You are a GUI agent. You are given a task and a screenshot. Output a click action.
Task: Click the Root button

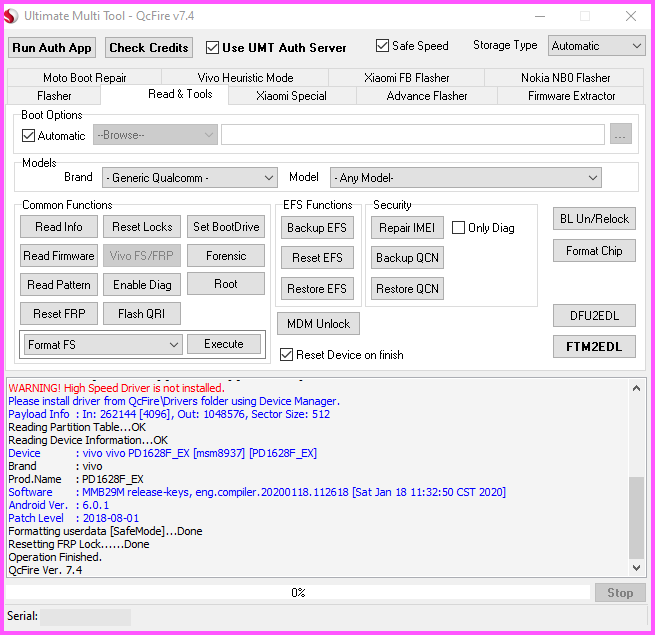pos(226,284)
